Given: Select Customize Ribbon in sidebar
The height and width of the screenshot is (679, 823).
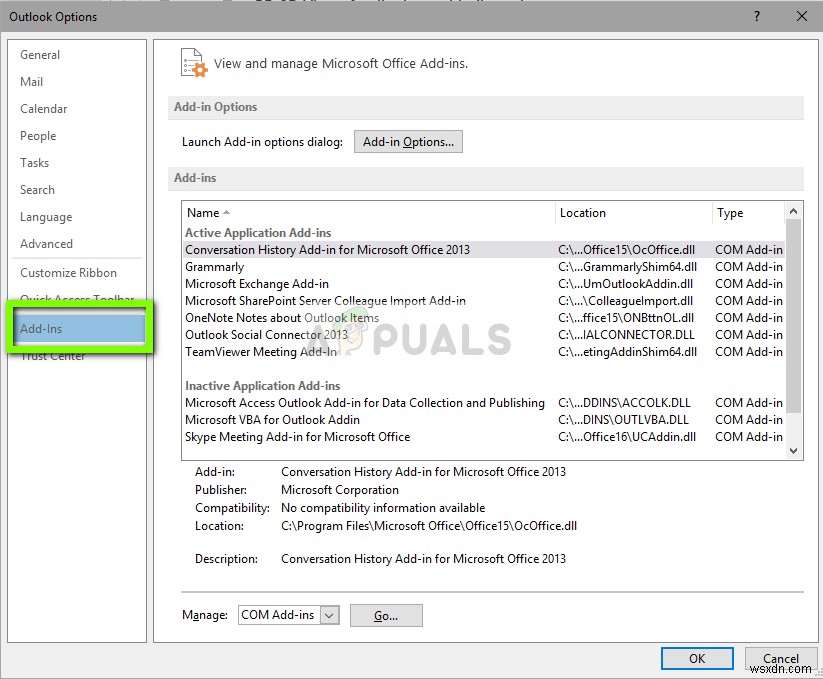Looking at the screenshot, I should (65, 272).
